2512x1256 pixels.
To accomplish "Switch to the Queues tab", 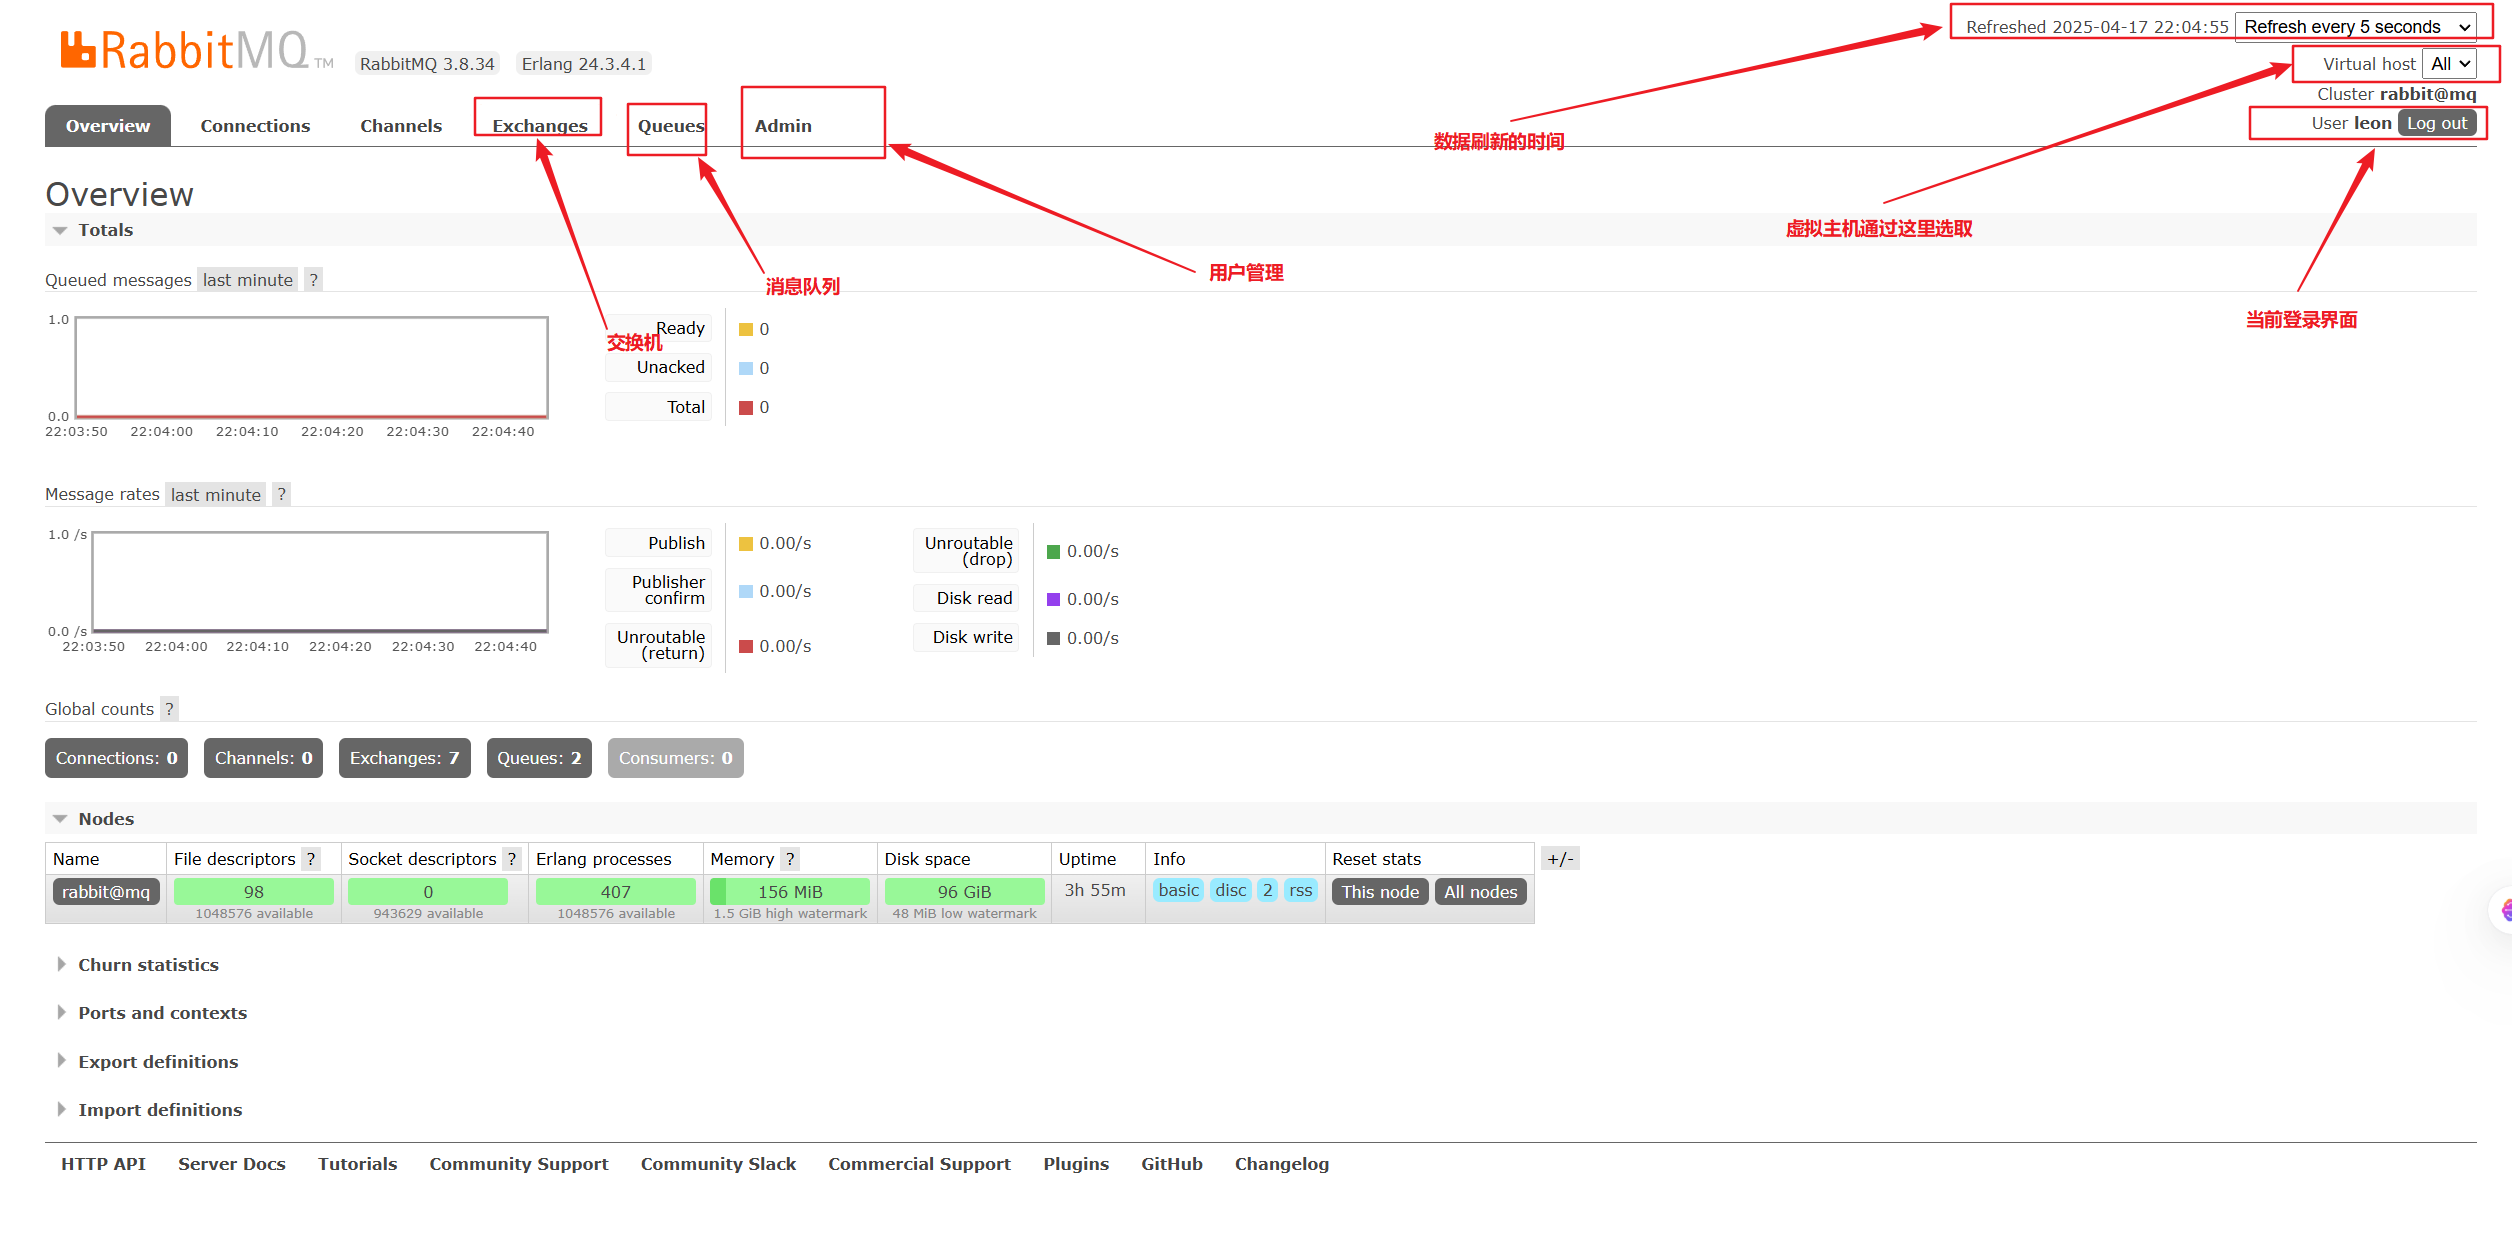I will pyautogui.click(x=670, y=126).
